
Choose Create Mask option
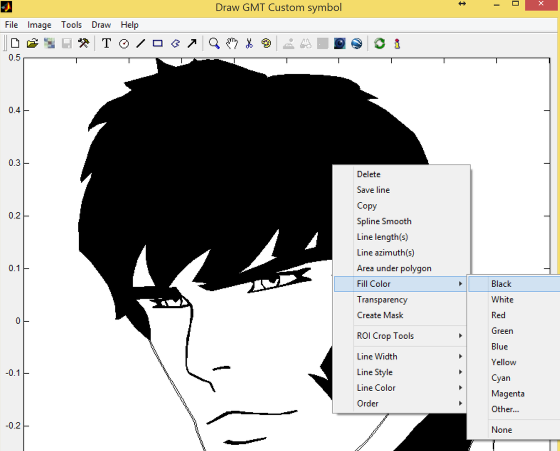(x=401, y=315)
